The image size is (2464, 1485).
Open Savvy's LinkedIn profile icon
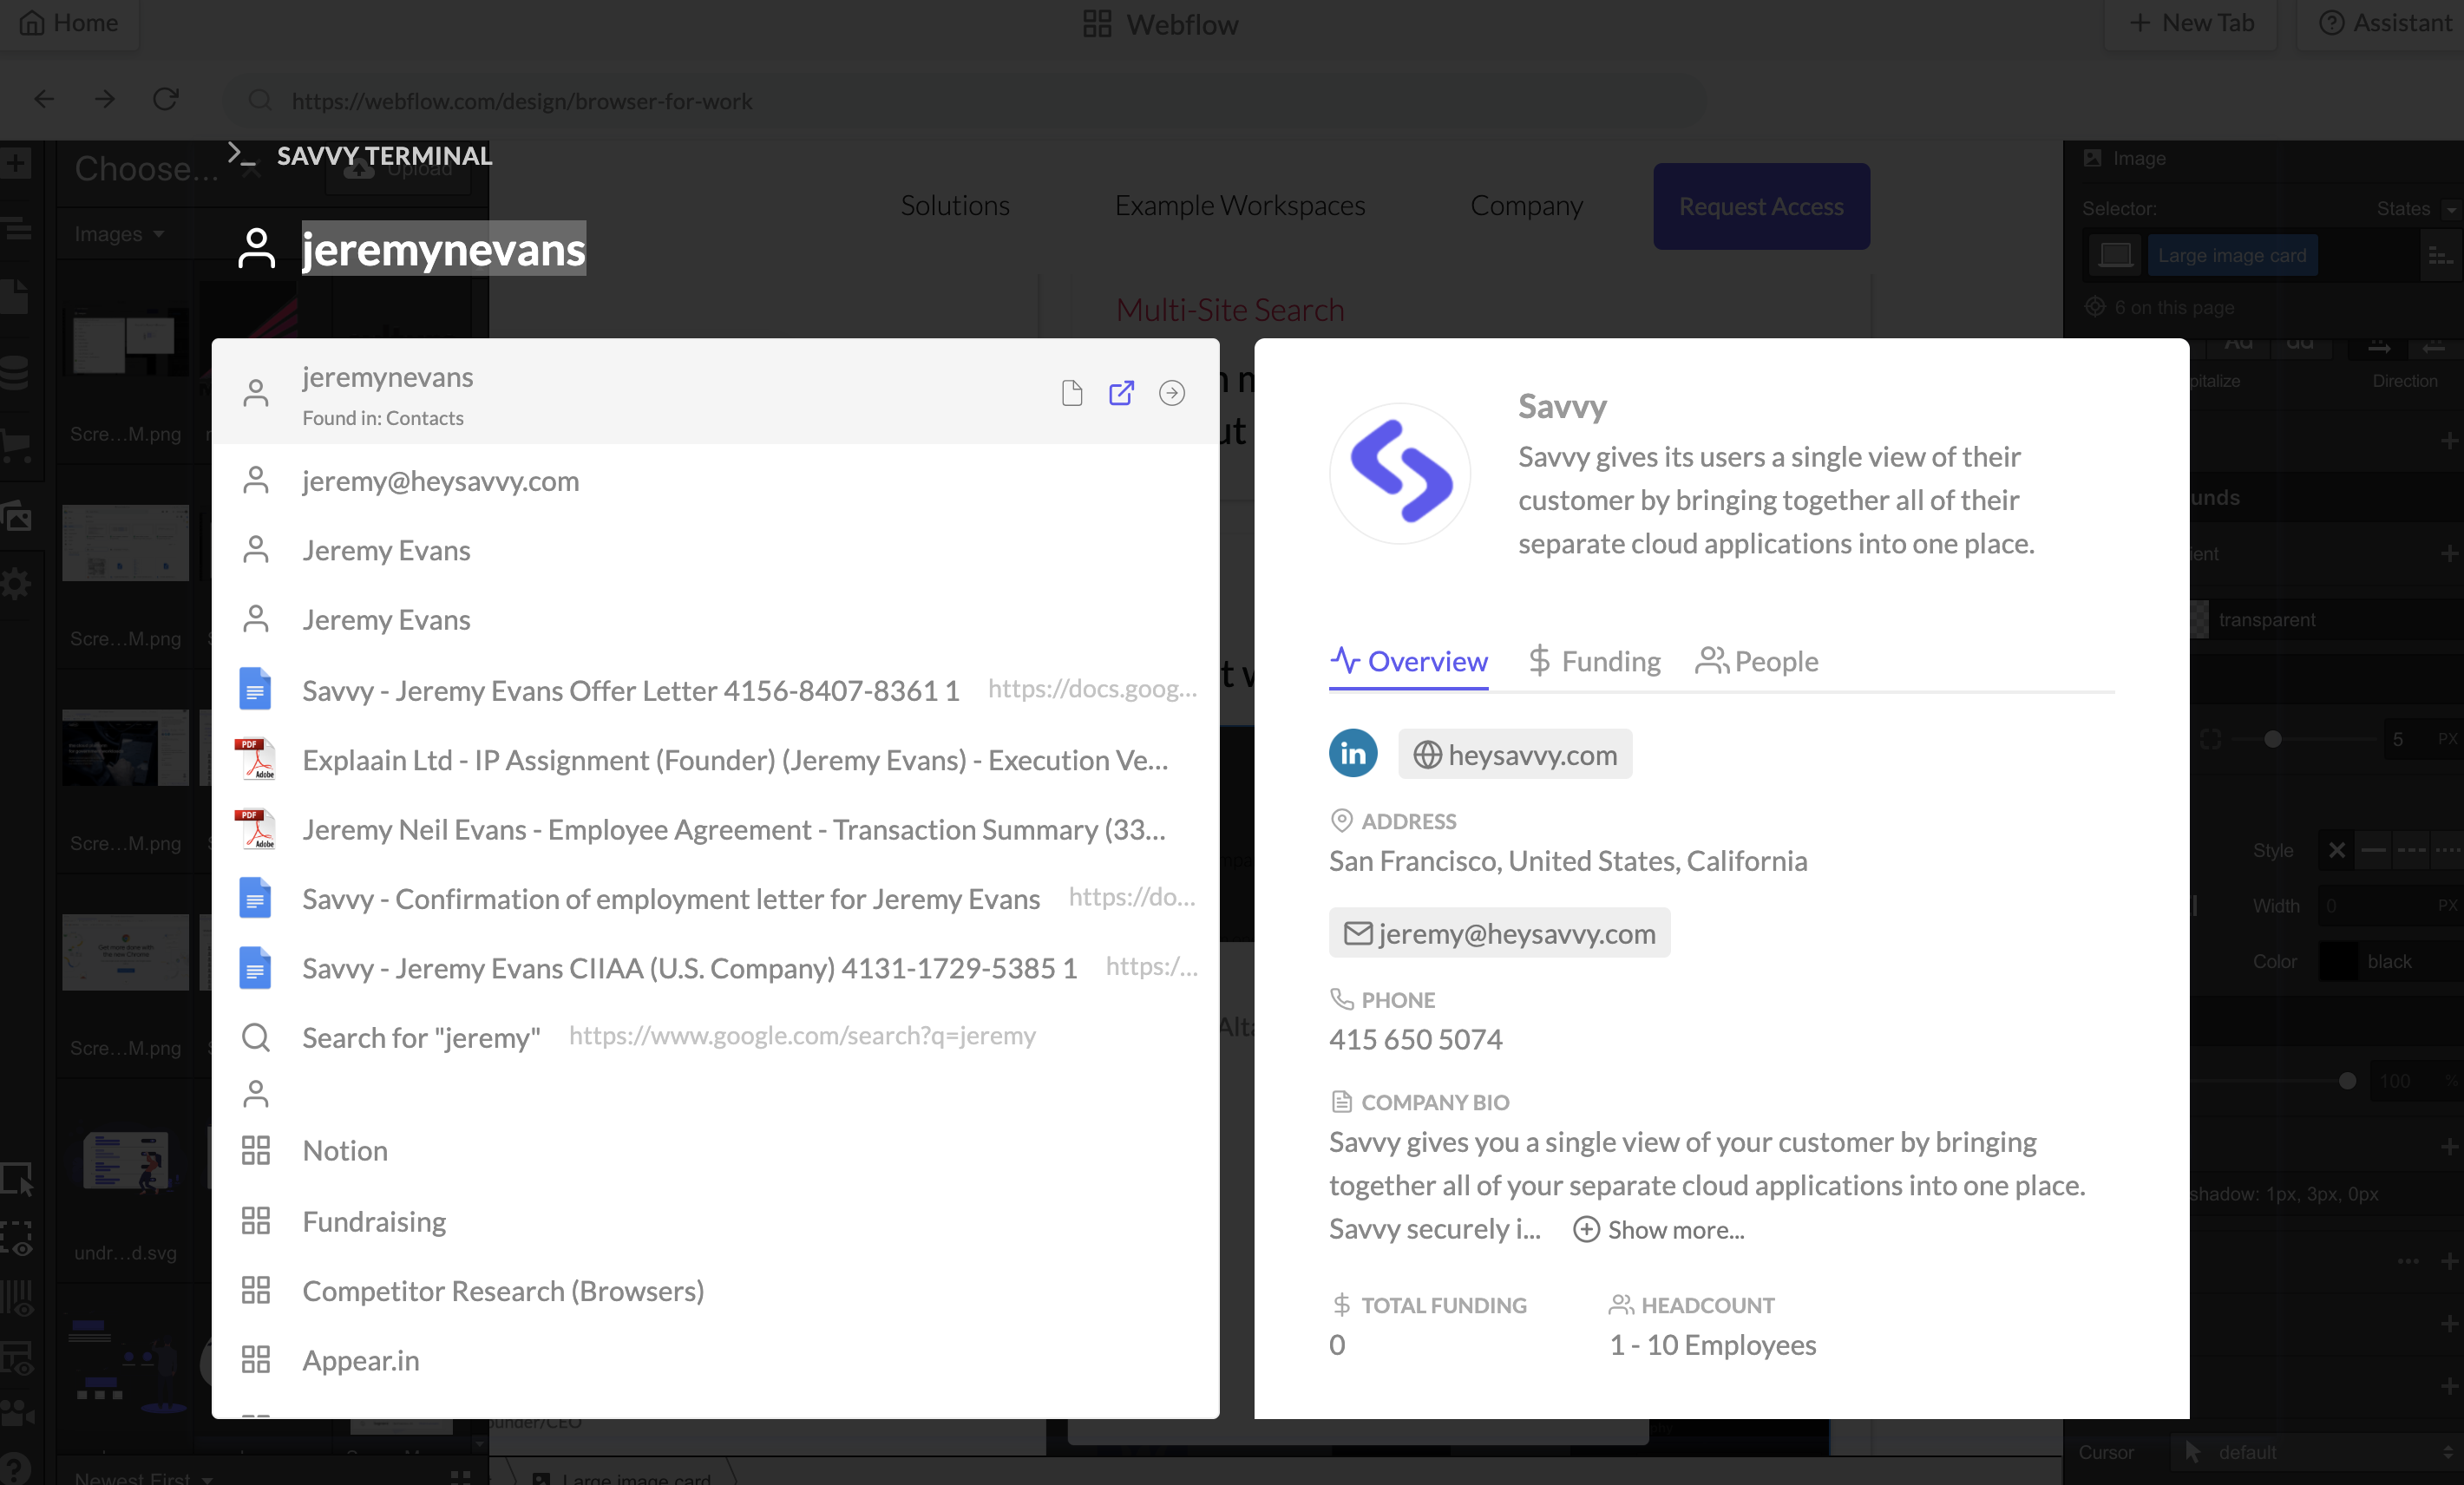1352,753
